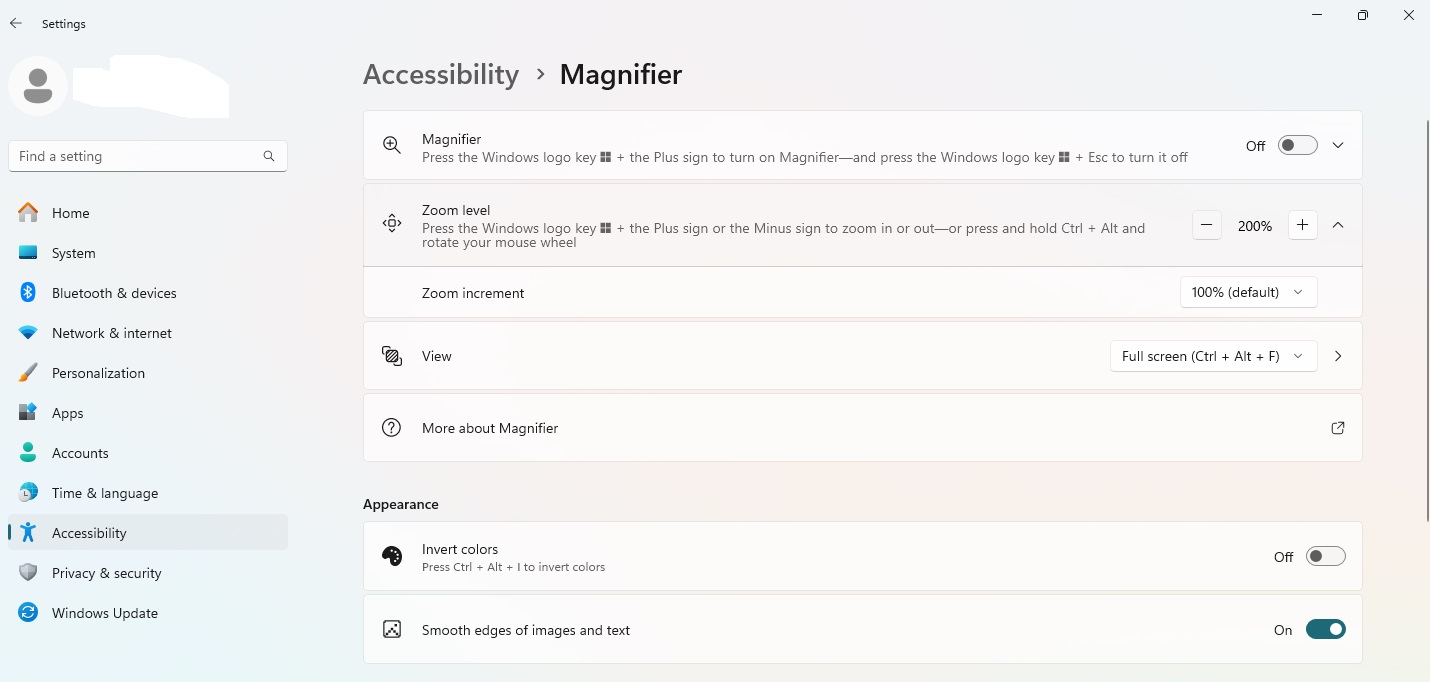1430x682 pixels.
Task: Click the Bluetooth & devices icon in sidebar
Action: pos(28,293)
